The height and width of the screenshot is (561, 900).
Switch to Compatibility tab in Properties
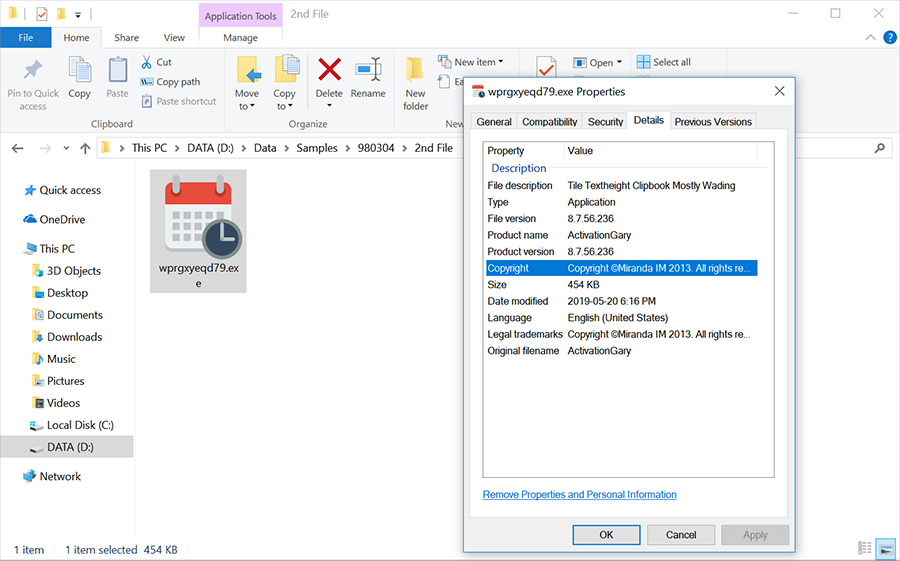coord(549,122)
